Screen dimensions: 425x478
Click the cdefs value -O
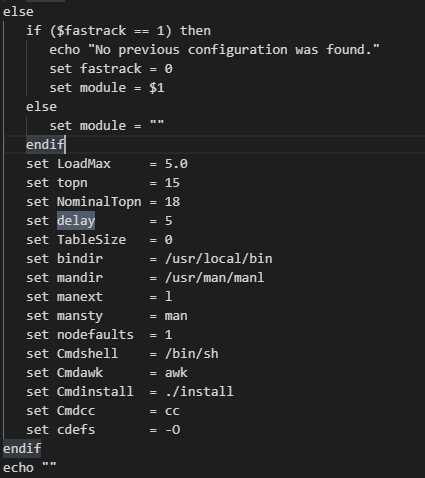point(172,430)
